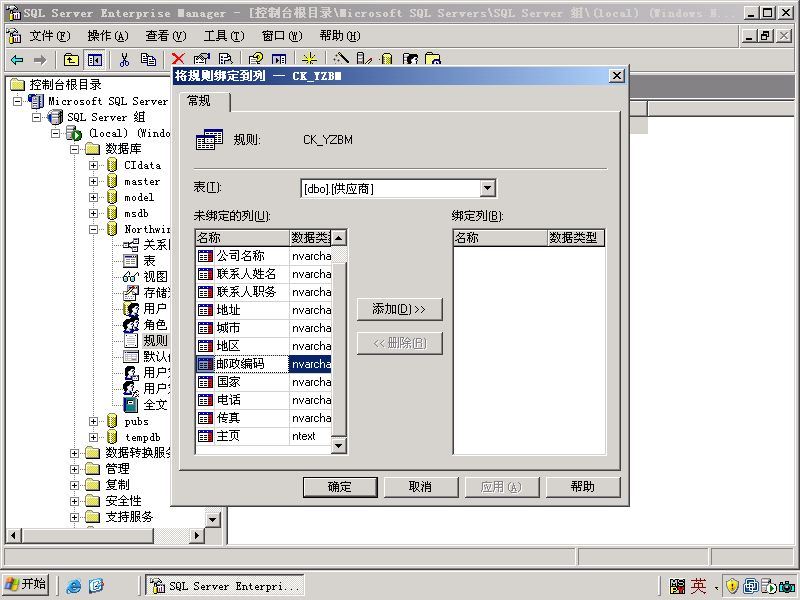
Task: Select the 传真 column row
Action: tap(264, 418)
